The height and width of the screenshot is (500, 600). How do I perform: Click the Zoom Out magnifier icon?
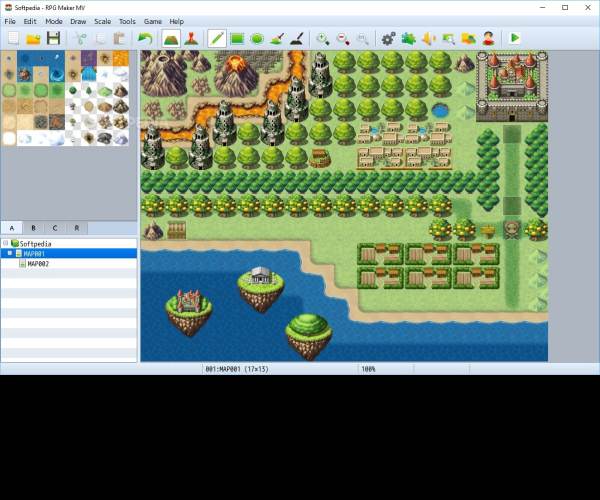343,38
